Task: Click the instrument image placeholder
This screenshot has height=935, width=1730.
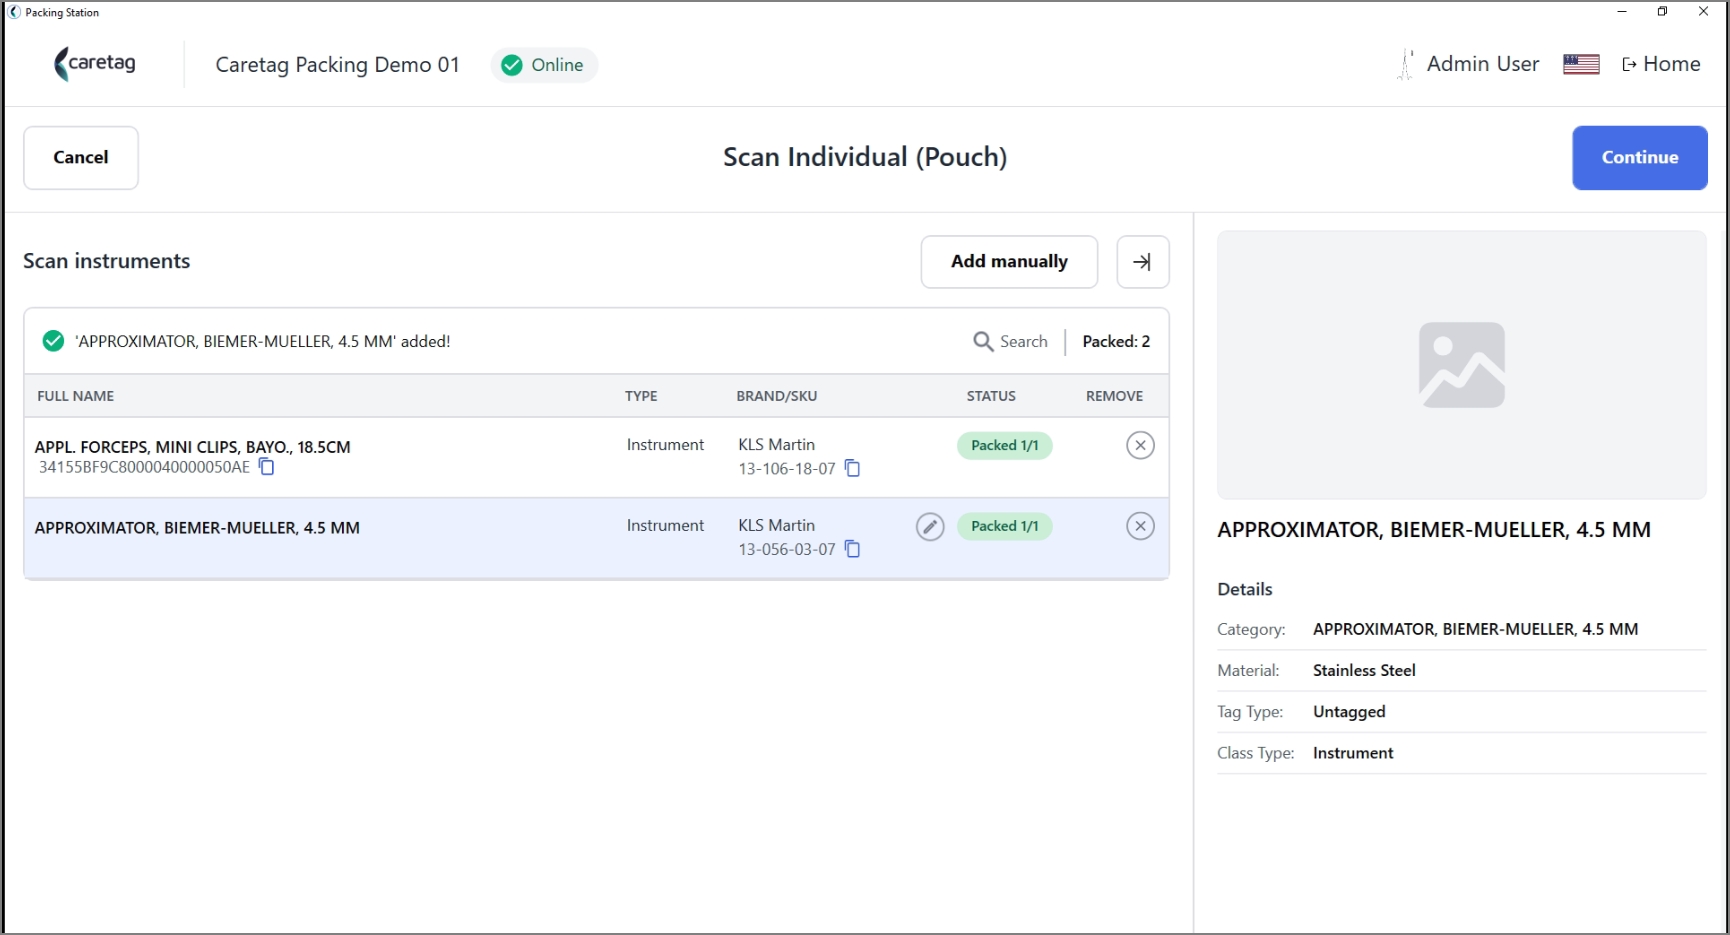Action: click(1461, 365)
